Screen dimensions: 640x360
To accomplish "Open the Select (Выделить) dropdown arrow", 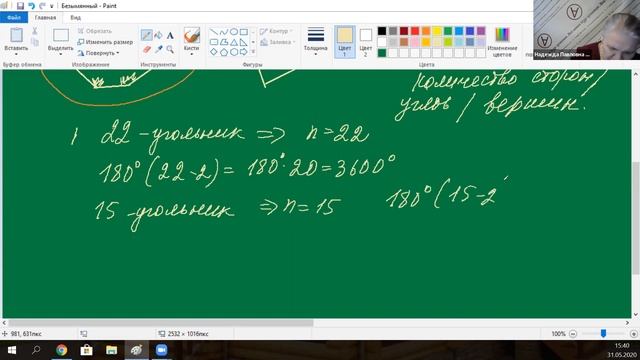I will 61,54.
